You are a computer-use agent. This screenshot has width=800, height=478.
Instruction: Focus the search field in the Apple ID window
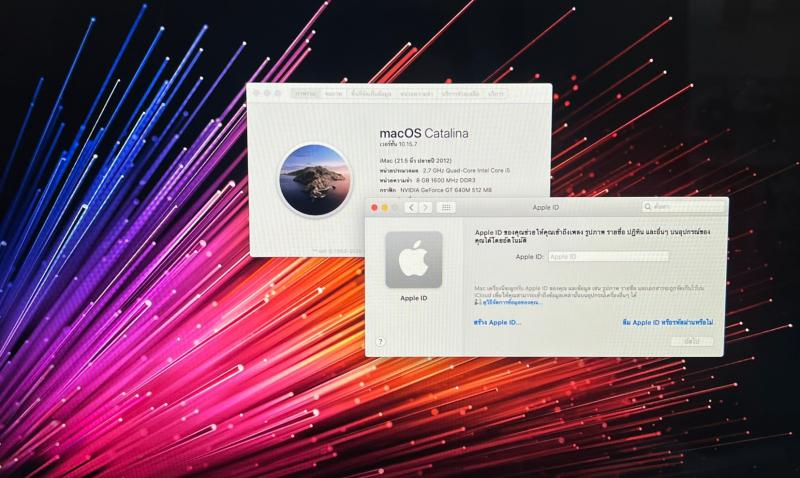[683, 207]
